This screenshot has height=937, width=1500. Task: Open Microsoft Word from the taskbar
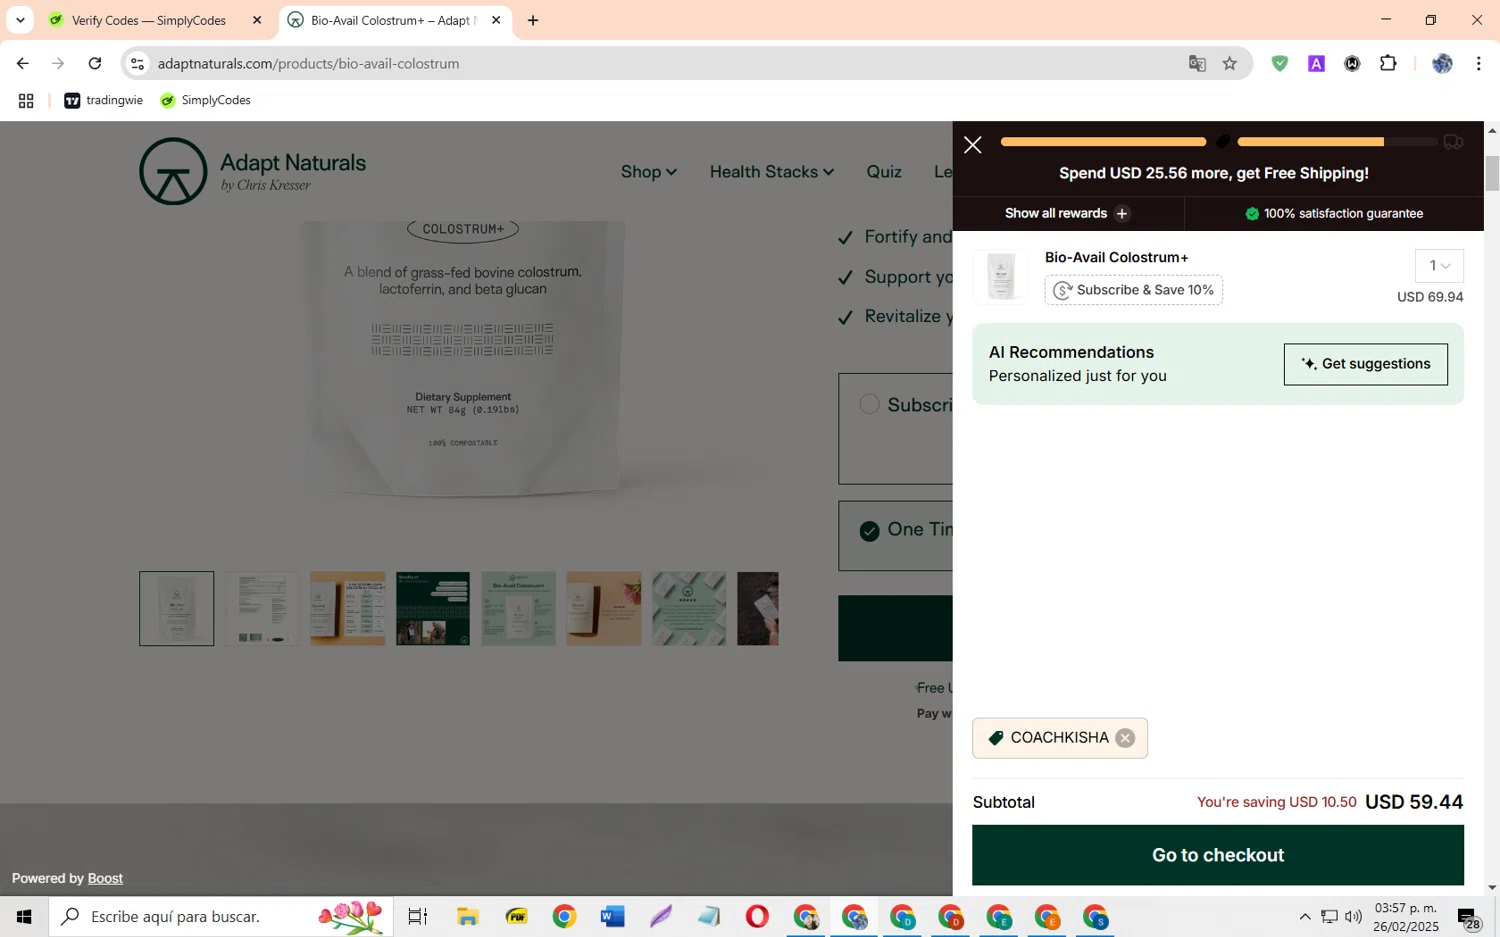tap(612, 916)
